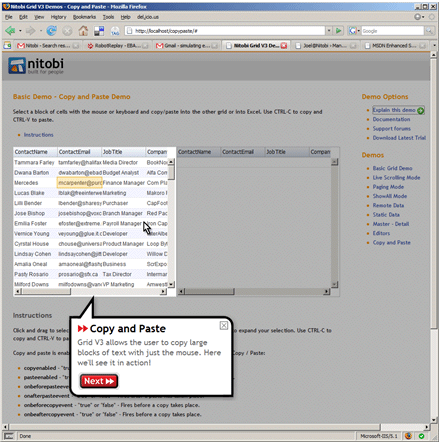Click the right grid's horizontal scrollbar thumb
439x442 pixels.
click(x=210, y=292)
